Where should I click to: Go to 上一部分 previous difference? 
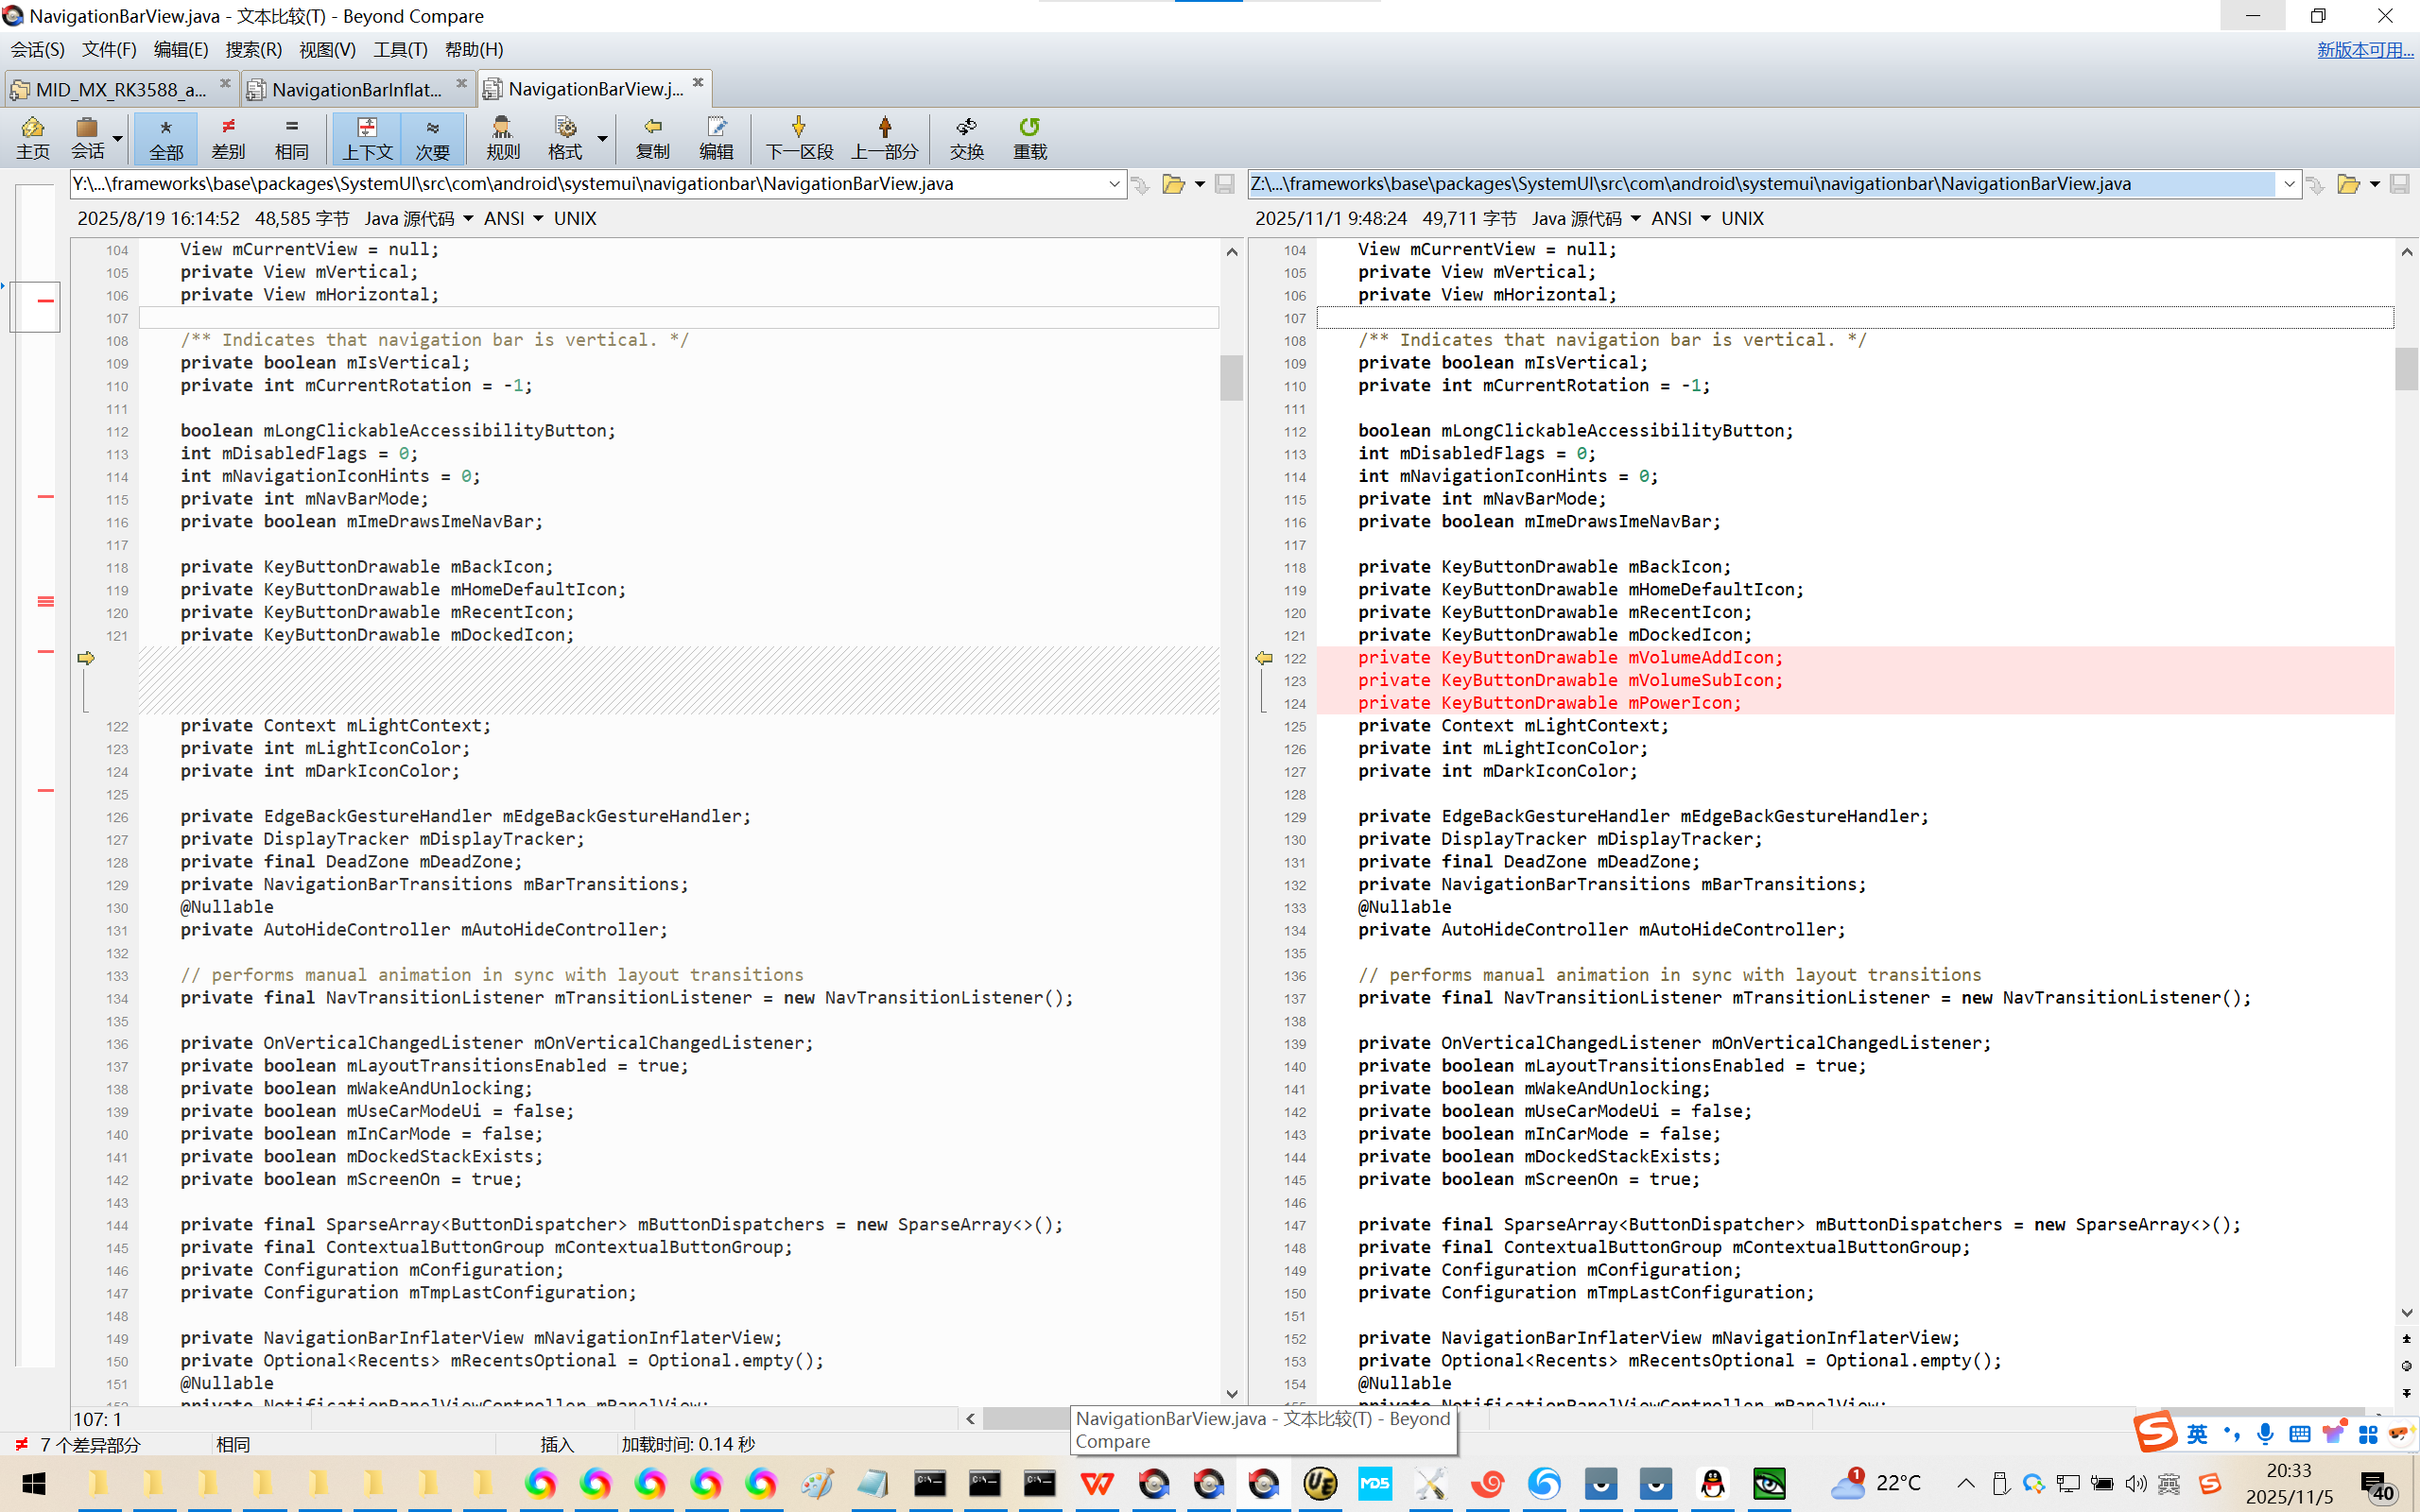pos(884,137)
